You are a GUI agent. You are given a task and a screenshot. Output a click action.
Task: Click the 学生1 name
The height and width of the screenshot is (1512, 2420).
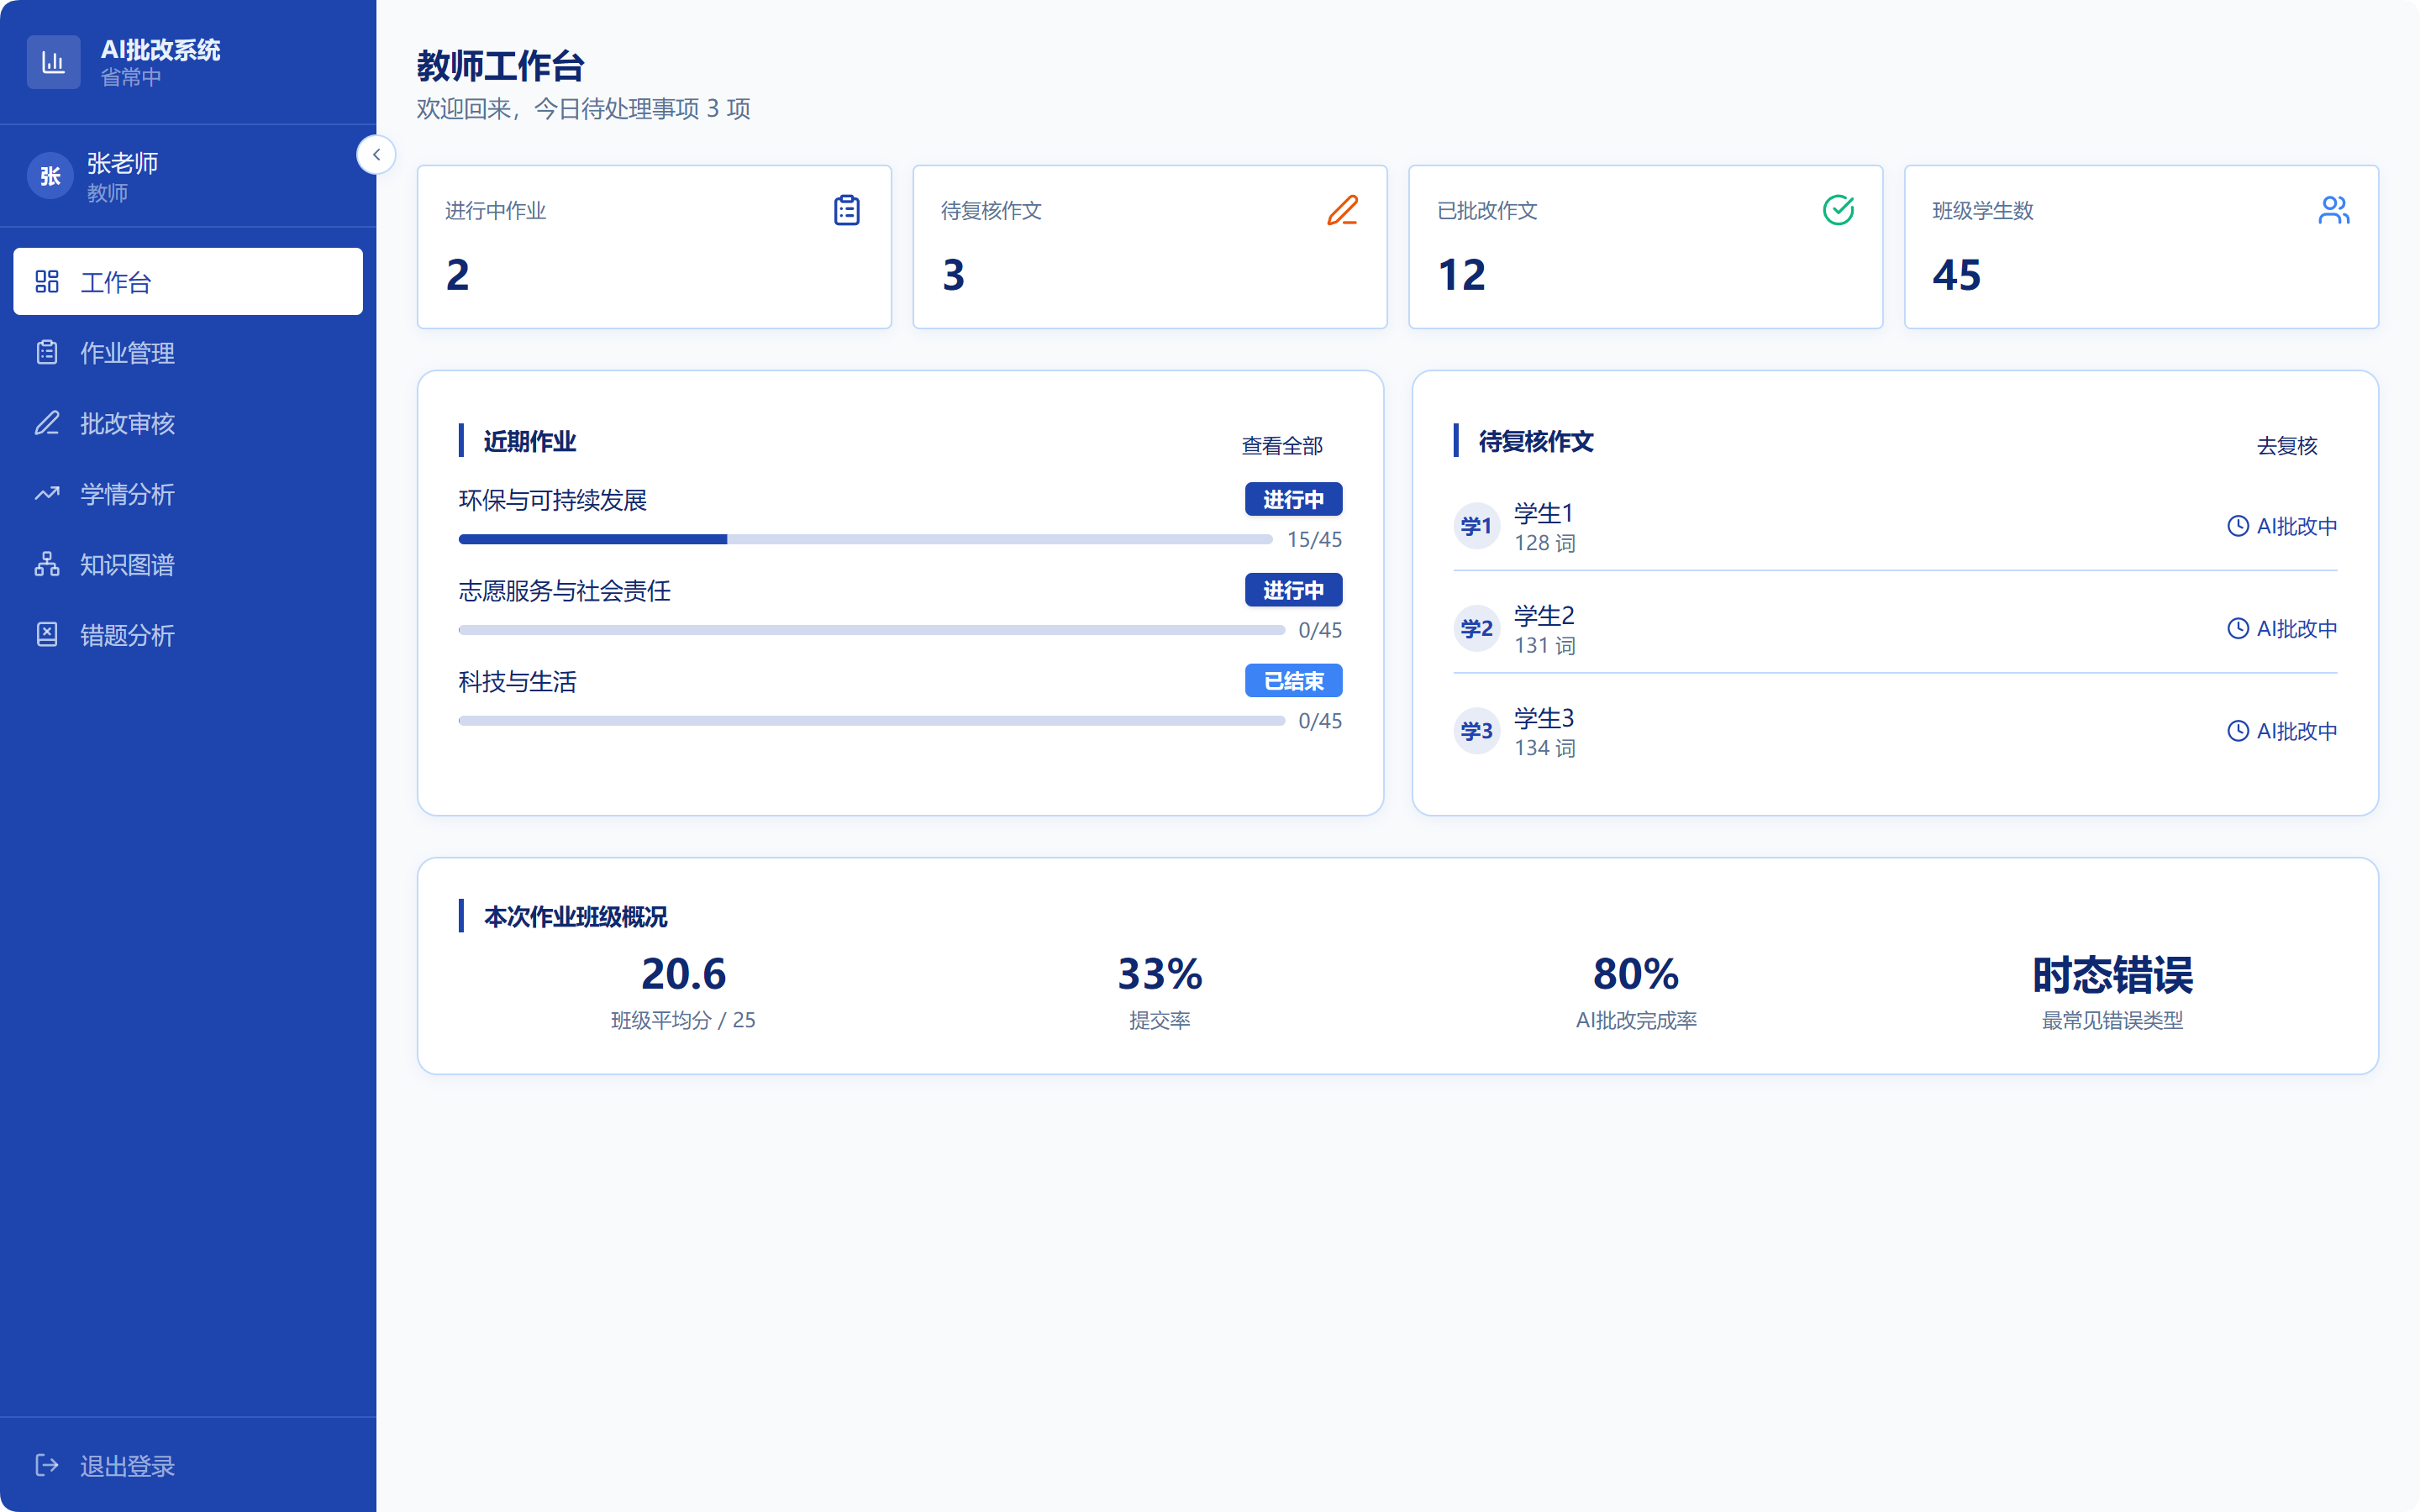pos(1543,513)
